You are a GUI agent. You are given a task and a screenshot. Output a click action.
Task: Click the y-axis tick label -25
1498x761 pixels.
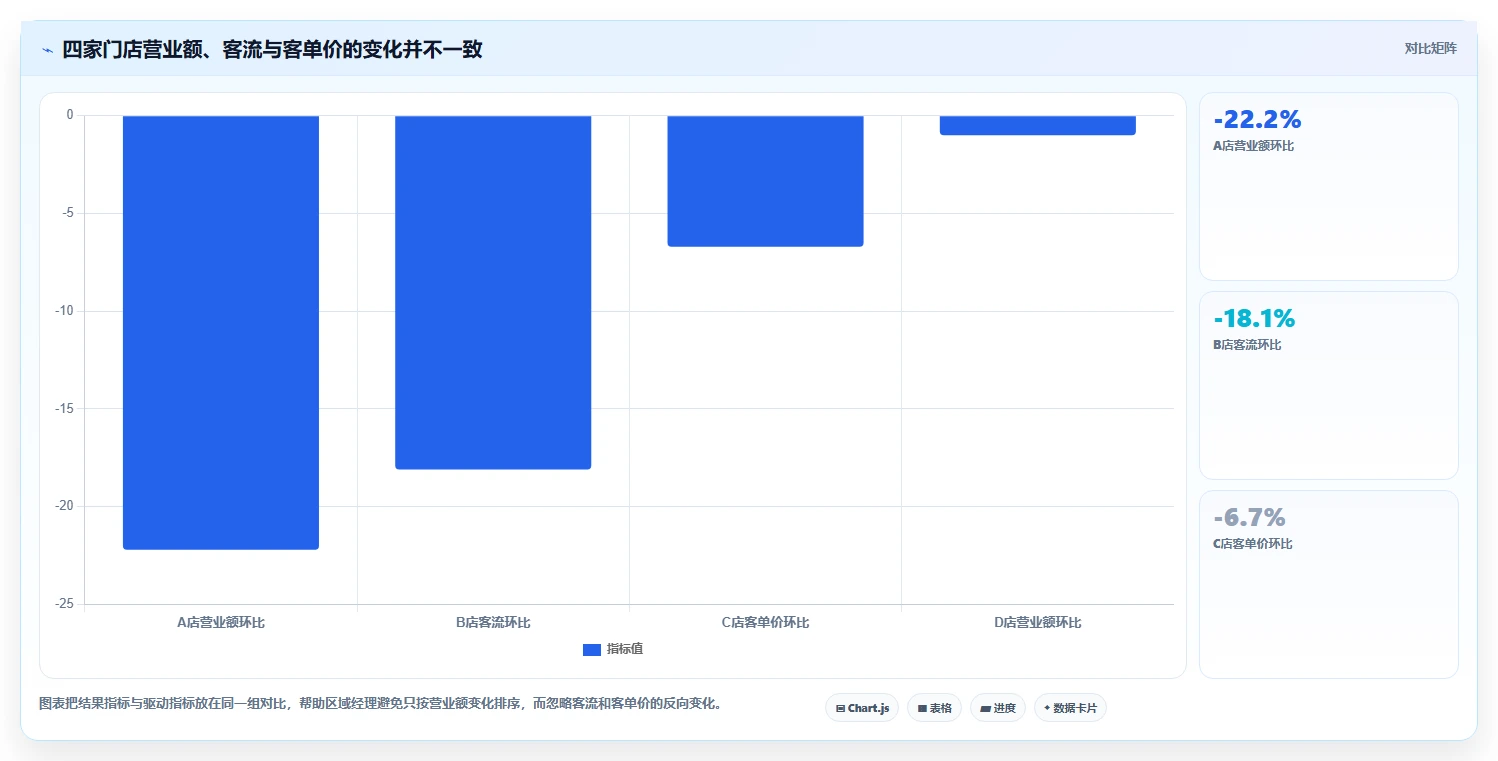click(65, 604)
